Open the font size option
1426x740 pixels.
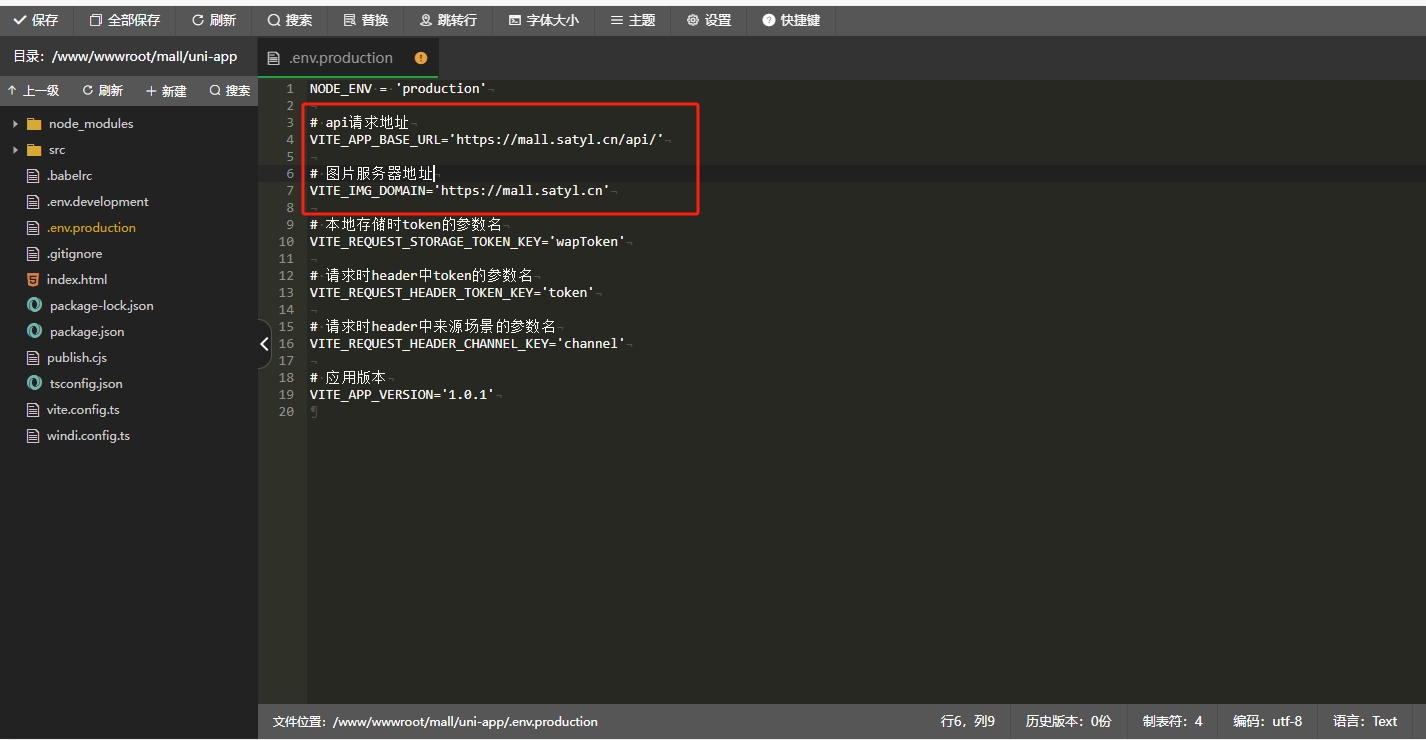[543, 20]
